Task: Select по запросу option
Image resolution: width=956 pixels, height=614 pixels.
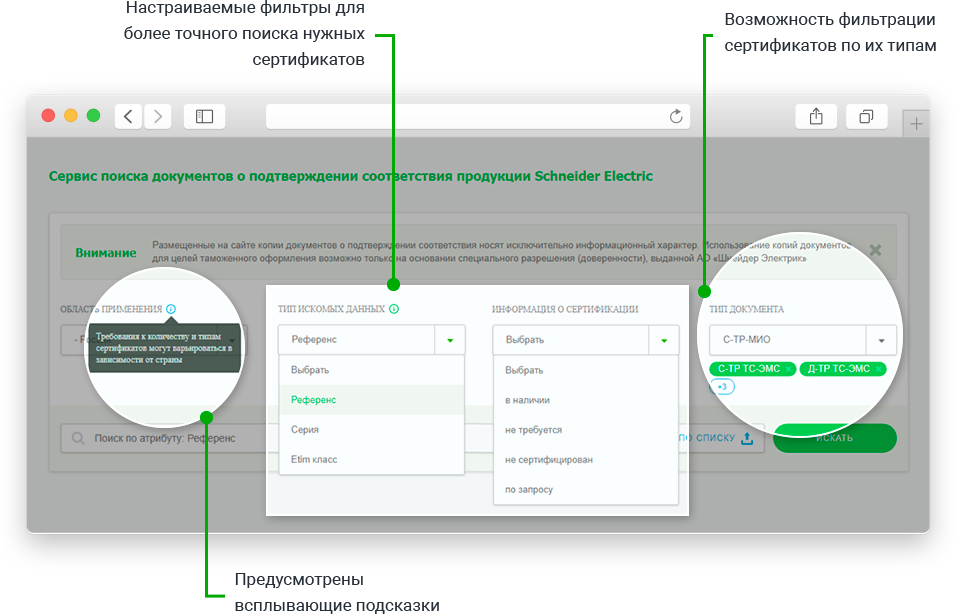Action: (585, 490)
